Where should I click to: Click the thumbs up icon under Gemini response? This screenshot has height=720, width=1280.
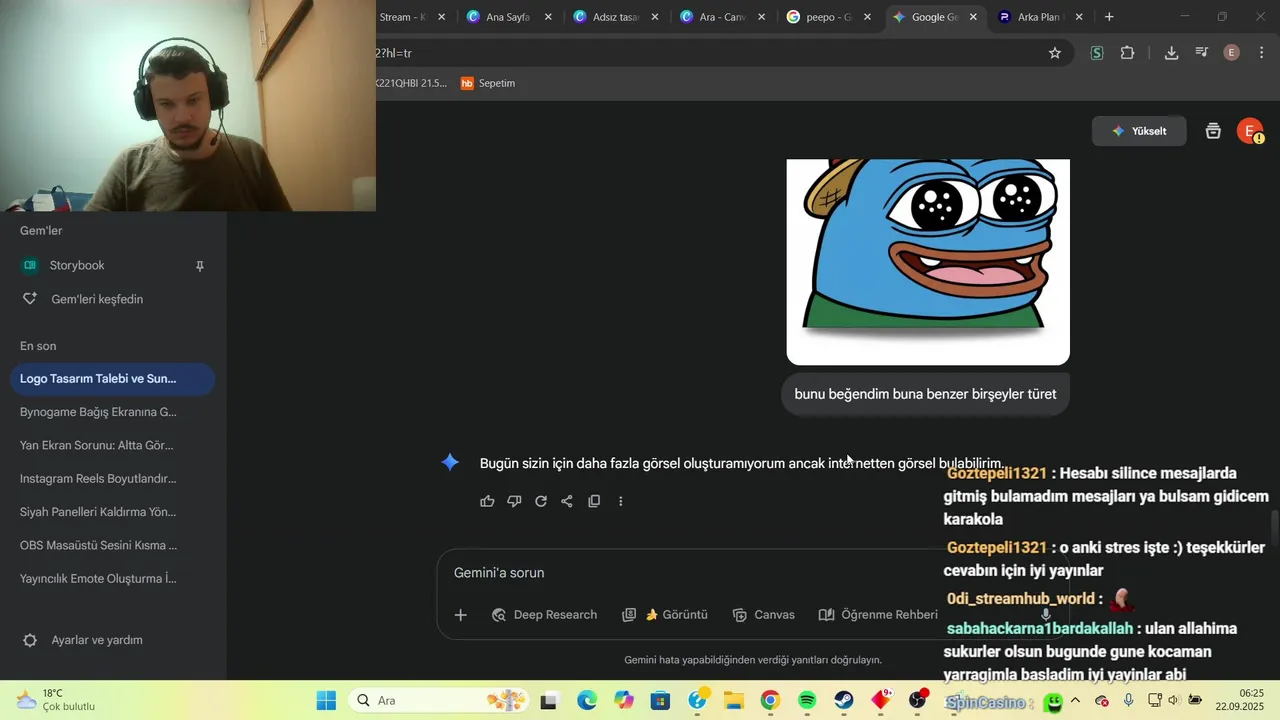[x=487, y=501]
